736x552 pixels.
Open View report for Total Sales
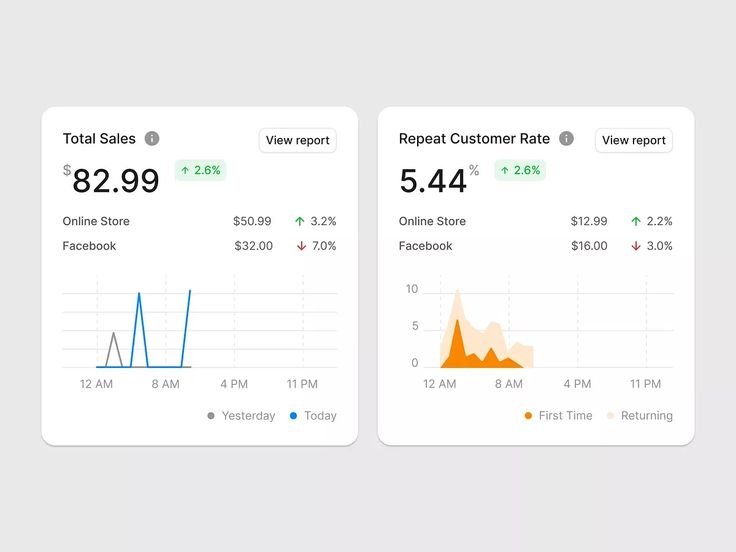[x=297, y=141]
